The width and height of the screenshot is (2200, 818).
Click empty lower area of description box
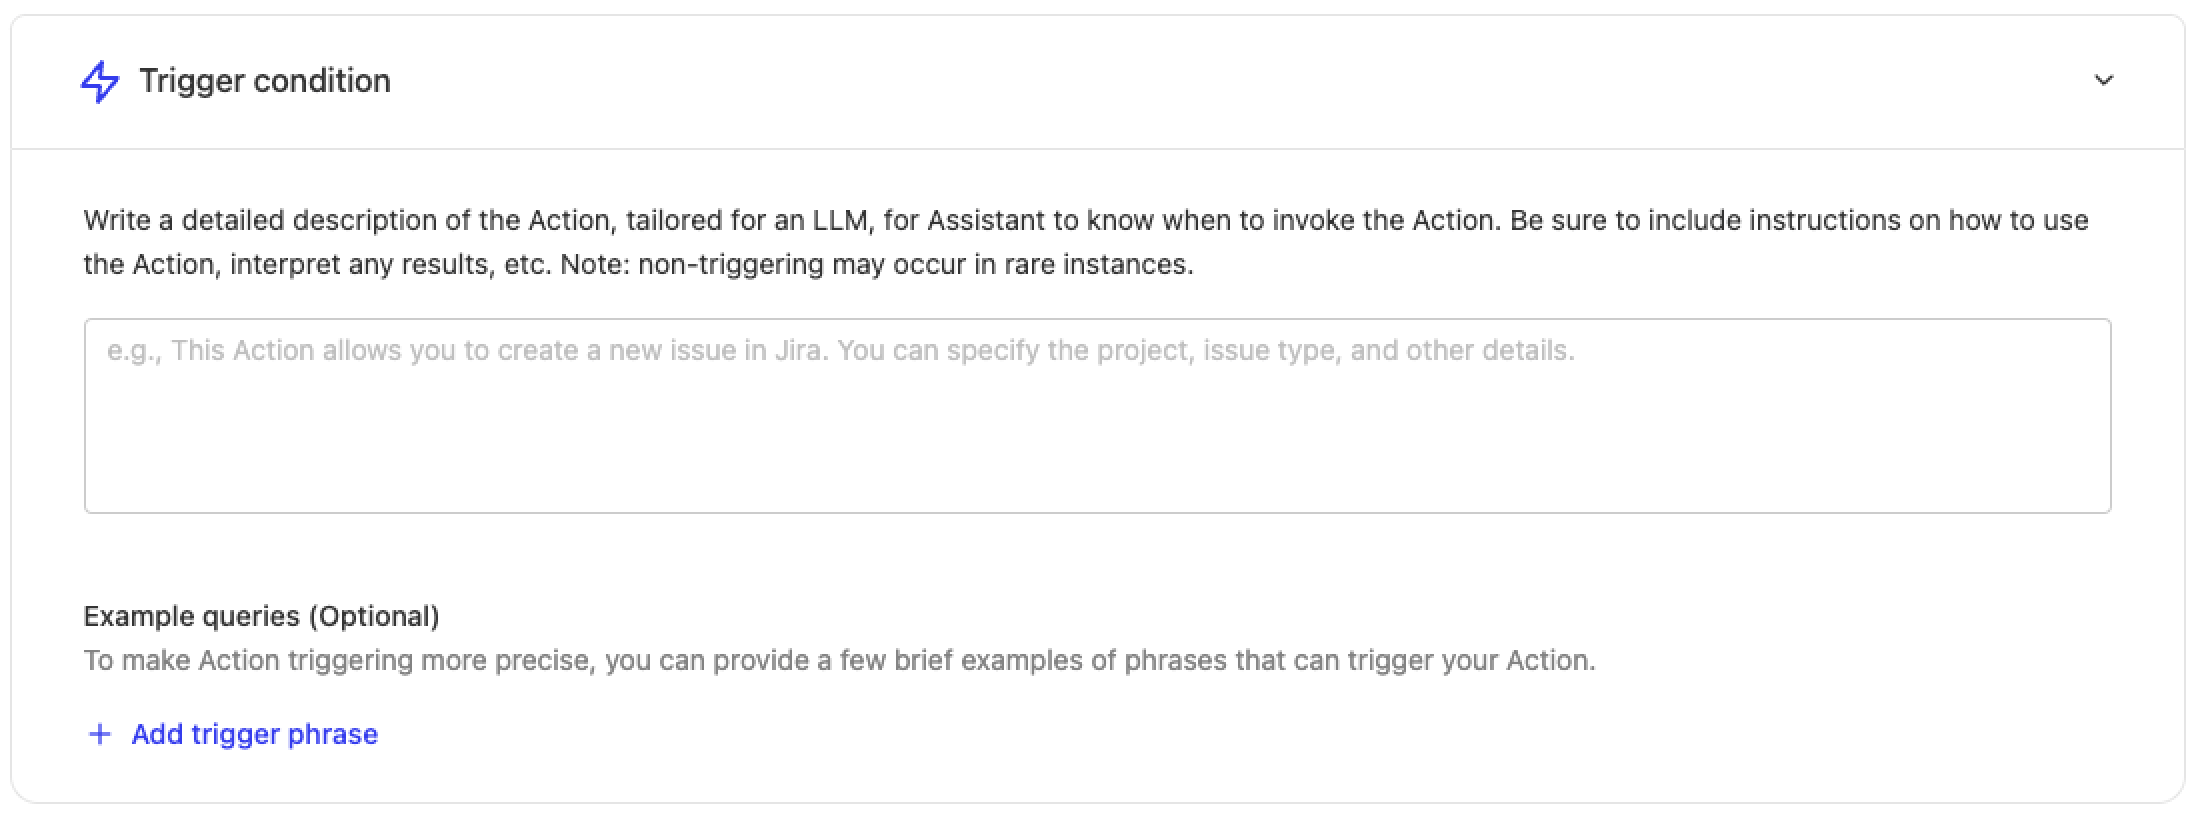click(x=1097, y=470)
